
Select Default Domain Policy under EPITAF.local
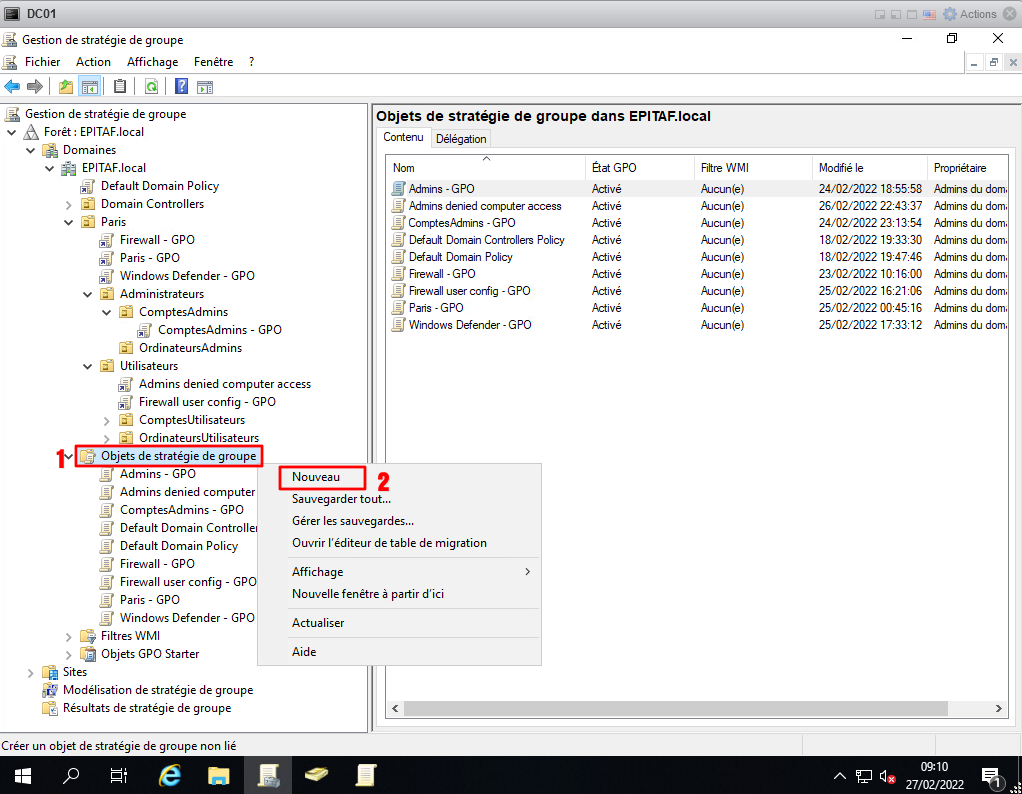click(x=159, y=186)
